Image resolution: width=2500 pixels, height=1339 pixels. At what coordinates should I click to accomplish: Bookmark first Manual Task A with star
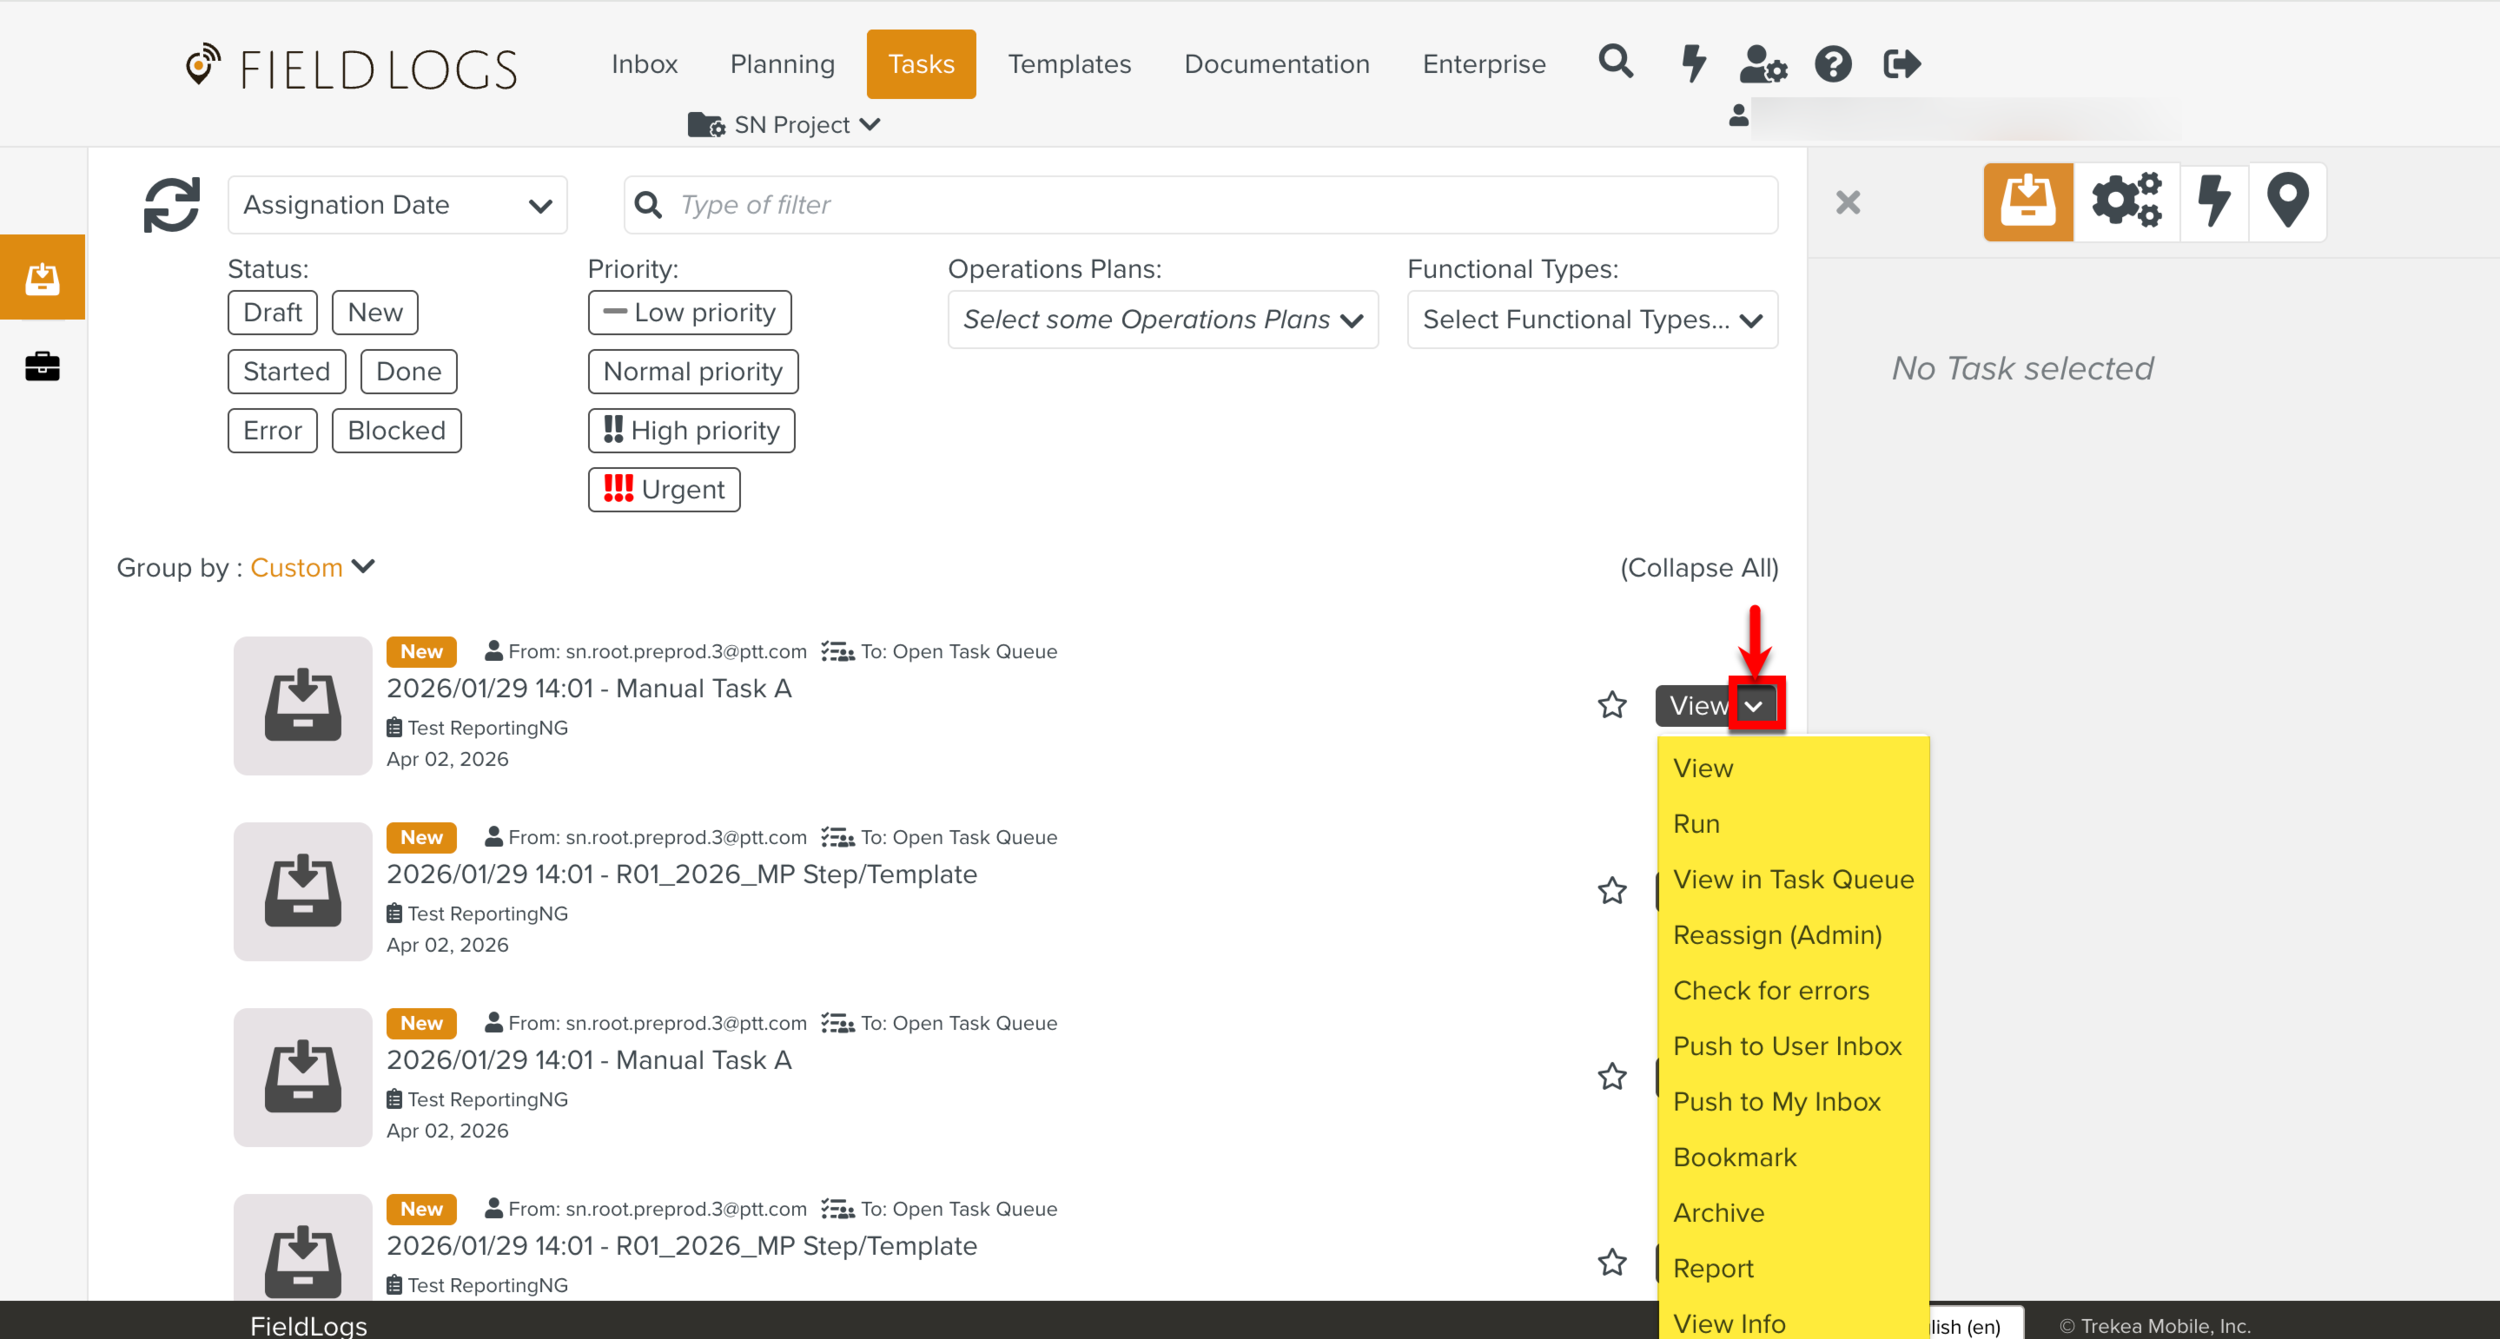coord(1611,705)
